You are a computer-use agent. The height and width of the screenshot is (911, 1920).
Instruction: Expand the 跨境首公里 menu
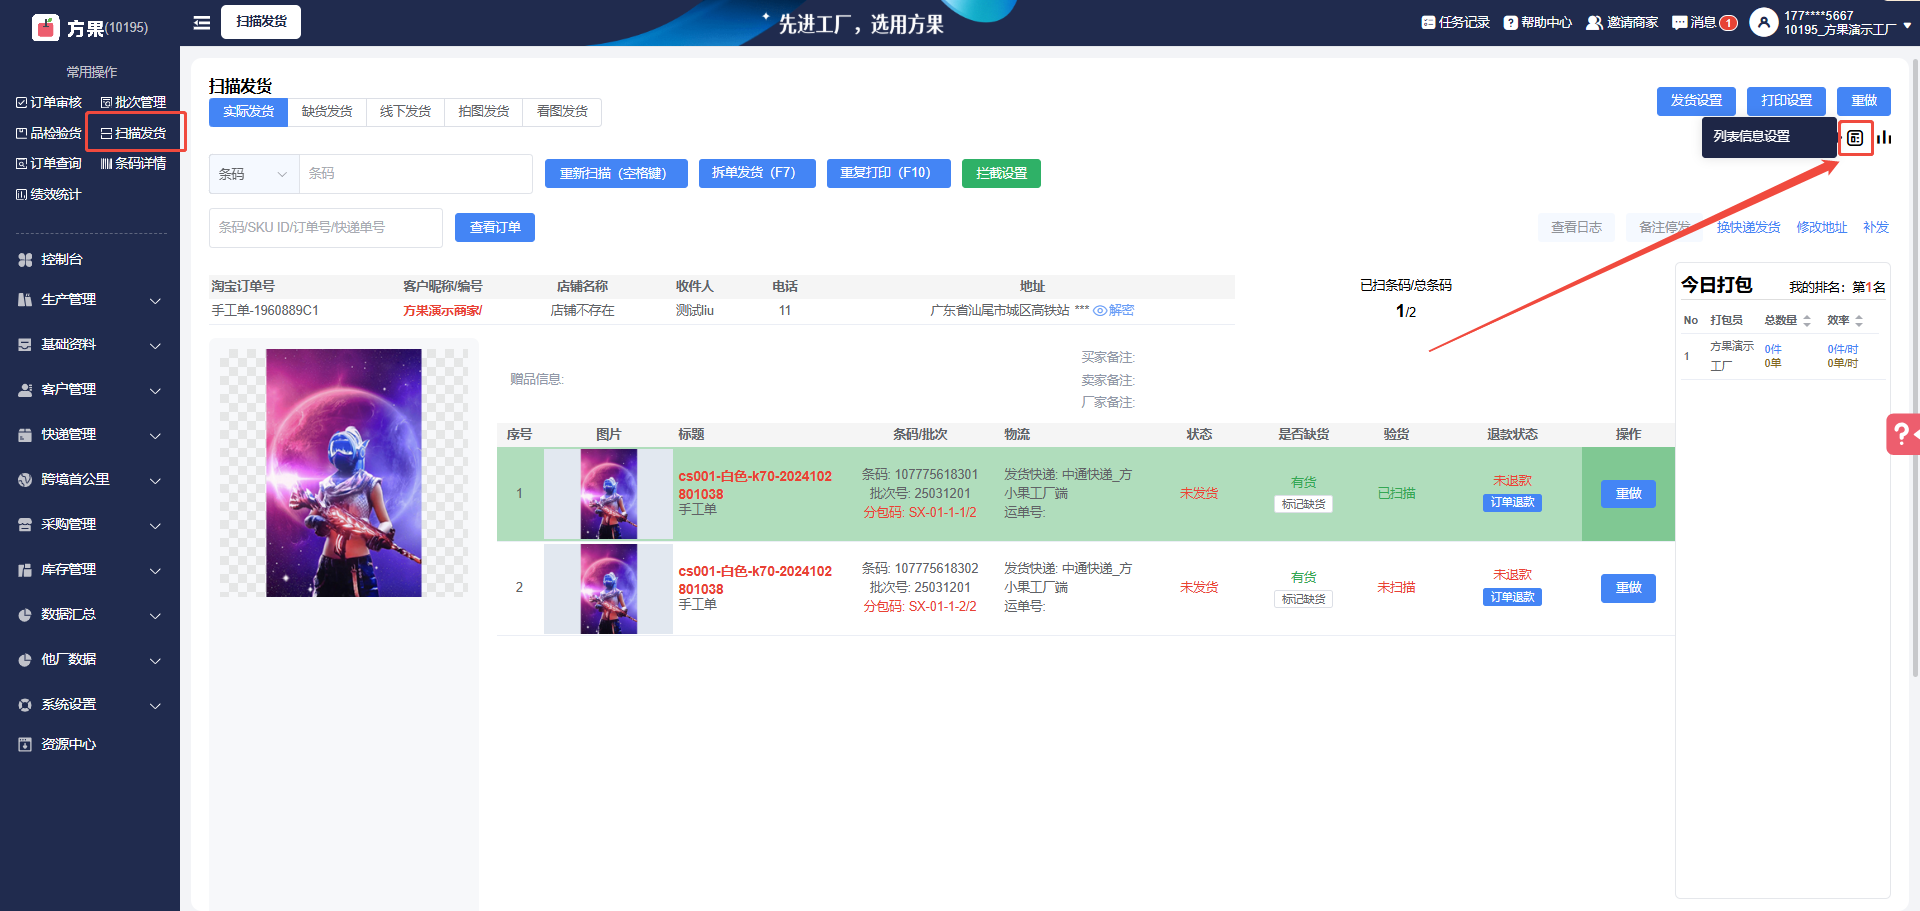[x=90, y=479]
